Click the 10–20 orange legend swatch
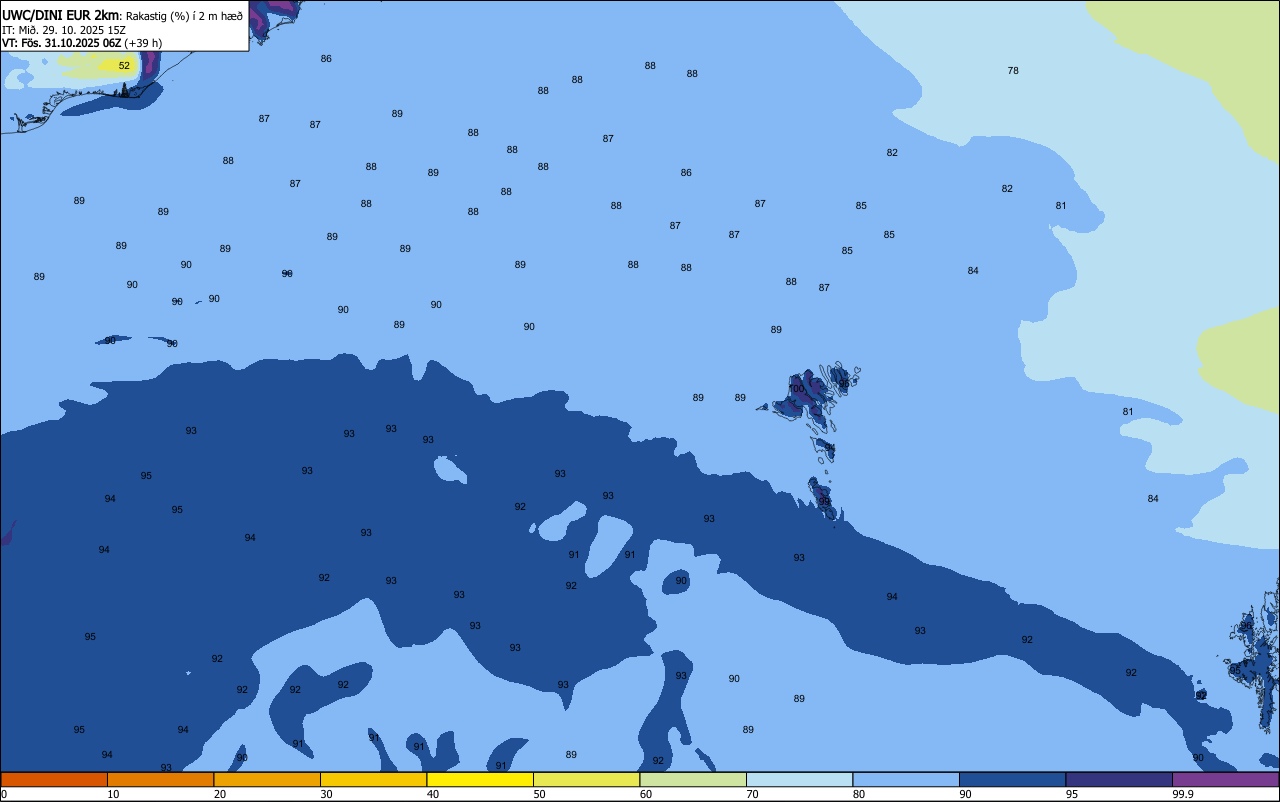This screenshot has height=802, width=1280. pos(160,779)
